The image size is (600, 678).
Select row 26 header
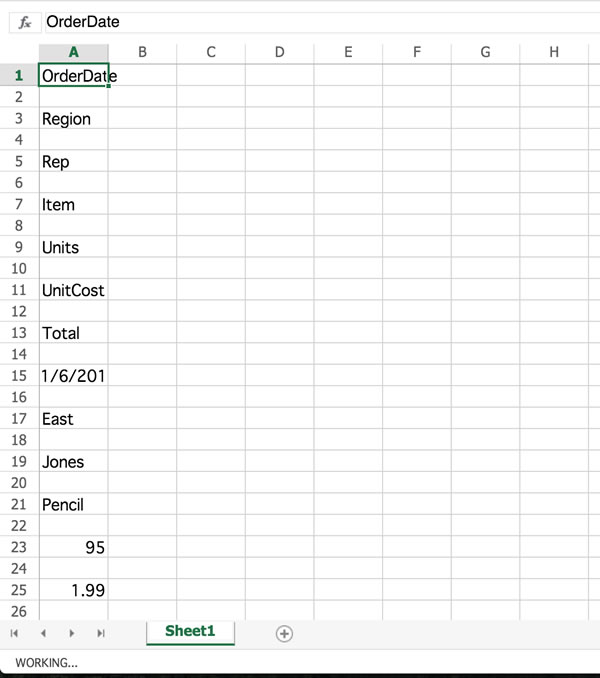point(19,611)
